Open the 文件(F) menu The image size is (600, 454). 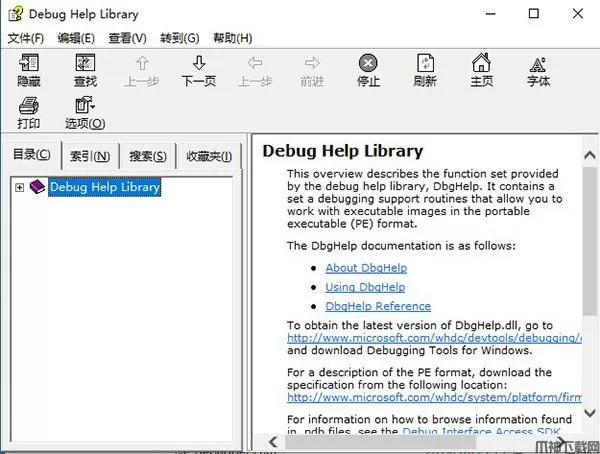(x=26, y=38)
